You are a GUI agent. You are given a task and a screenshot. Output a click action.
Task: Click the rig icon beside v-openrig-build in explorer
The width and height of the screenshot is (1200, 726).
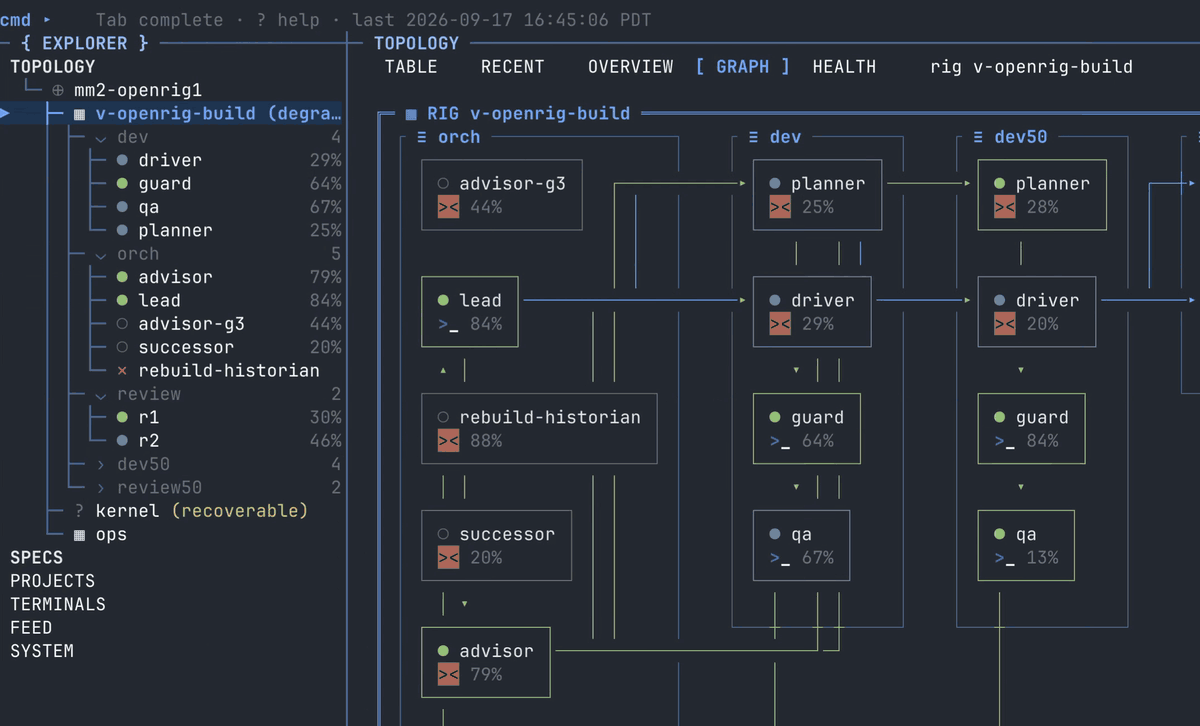pyautogui.click(x=80, y=114)
